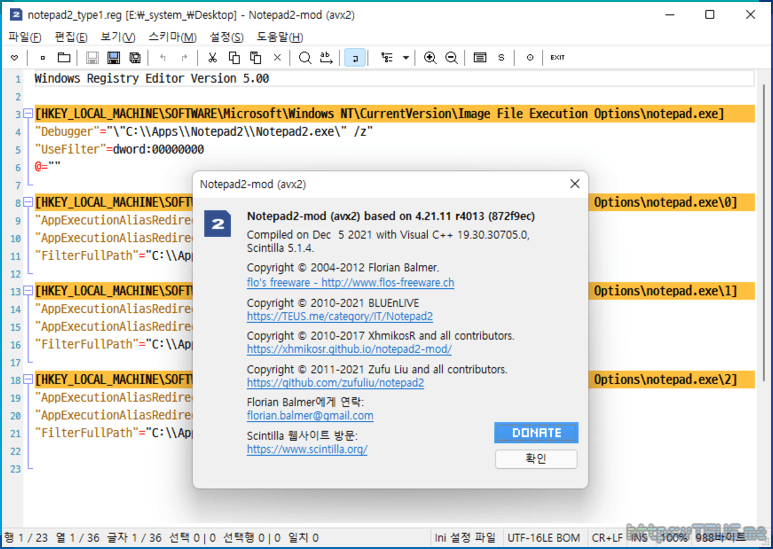
Task: Open the github.com/zufuliu/notepad2 link
Action: (335, 383)
